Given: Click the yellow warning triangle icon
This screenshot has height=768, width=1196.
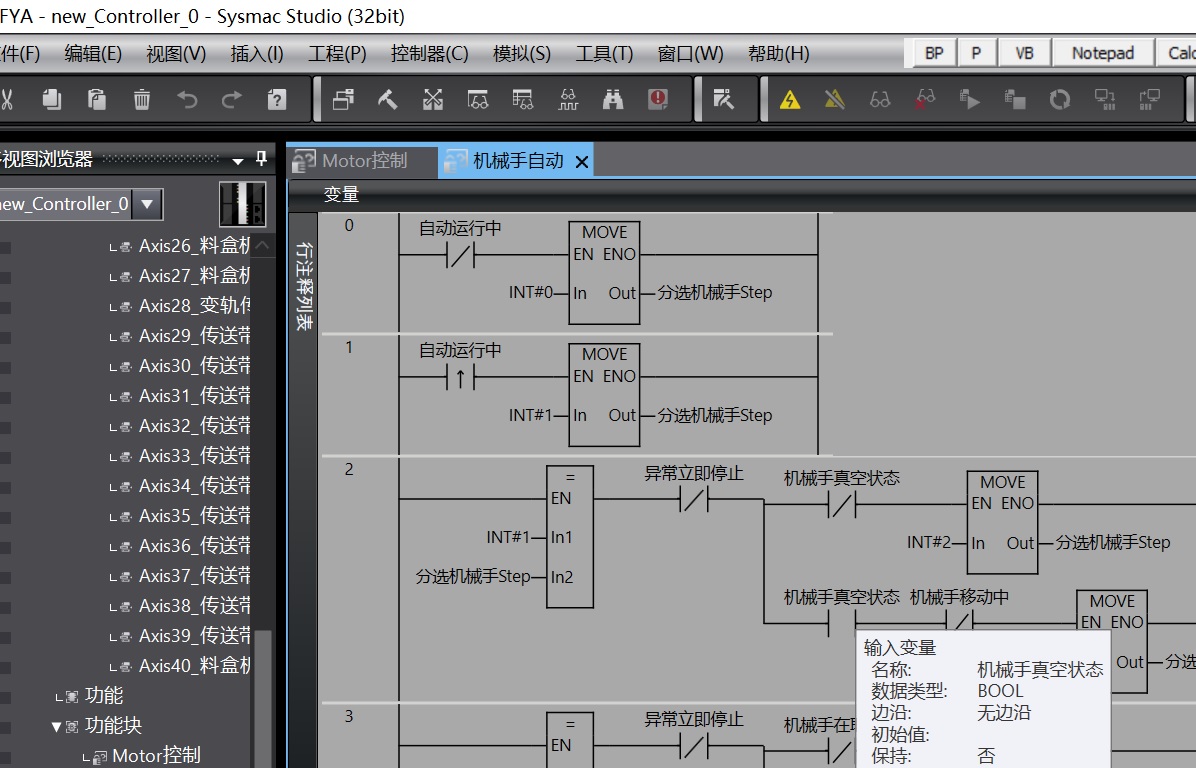Looking at the screenshot, I should 790,99.
